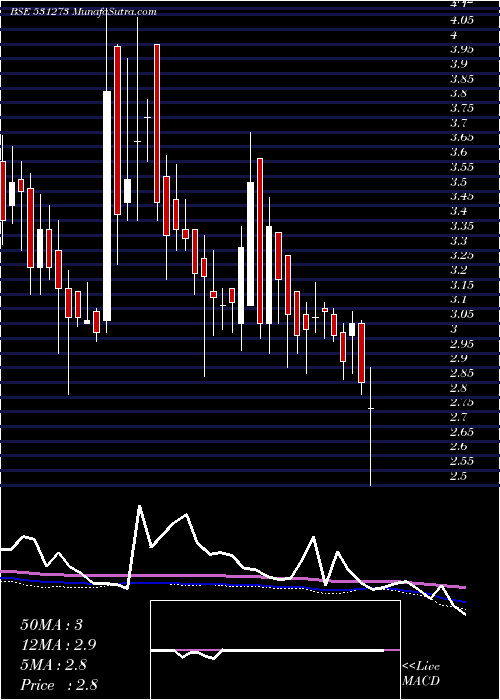Click the 3.75 price axis label
Viewport: 500px width, 700px height.
(462, 108)
